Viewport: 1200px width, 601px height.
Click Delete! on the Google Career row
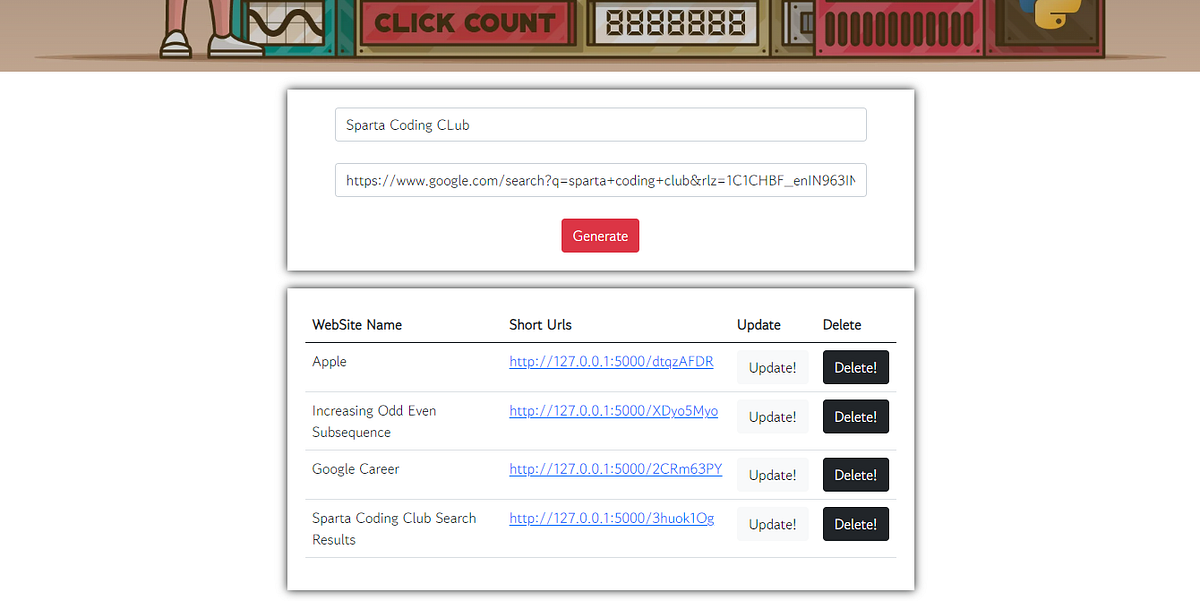(855, 474)
